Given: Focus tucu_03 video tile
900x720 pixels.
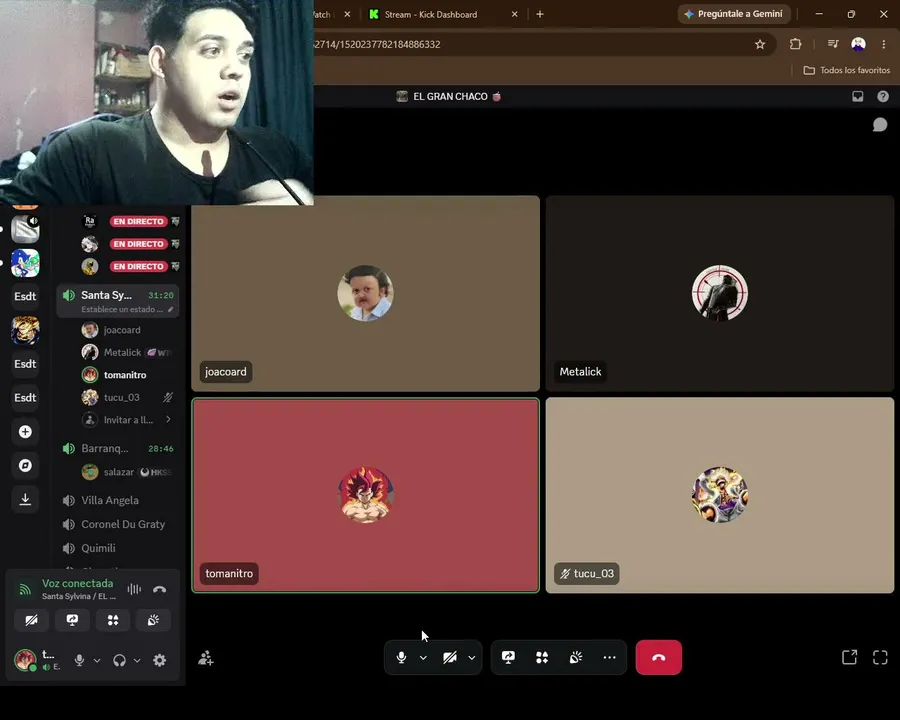Looking at the screenshot, I should (x=720, y=495).
